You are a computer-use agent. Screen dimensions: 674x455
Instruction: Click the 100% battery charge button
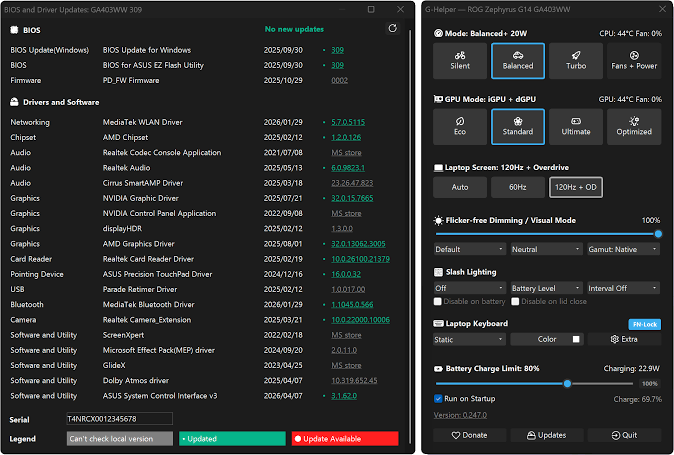pyautogui.click(x=649, y=383)
